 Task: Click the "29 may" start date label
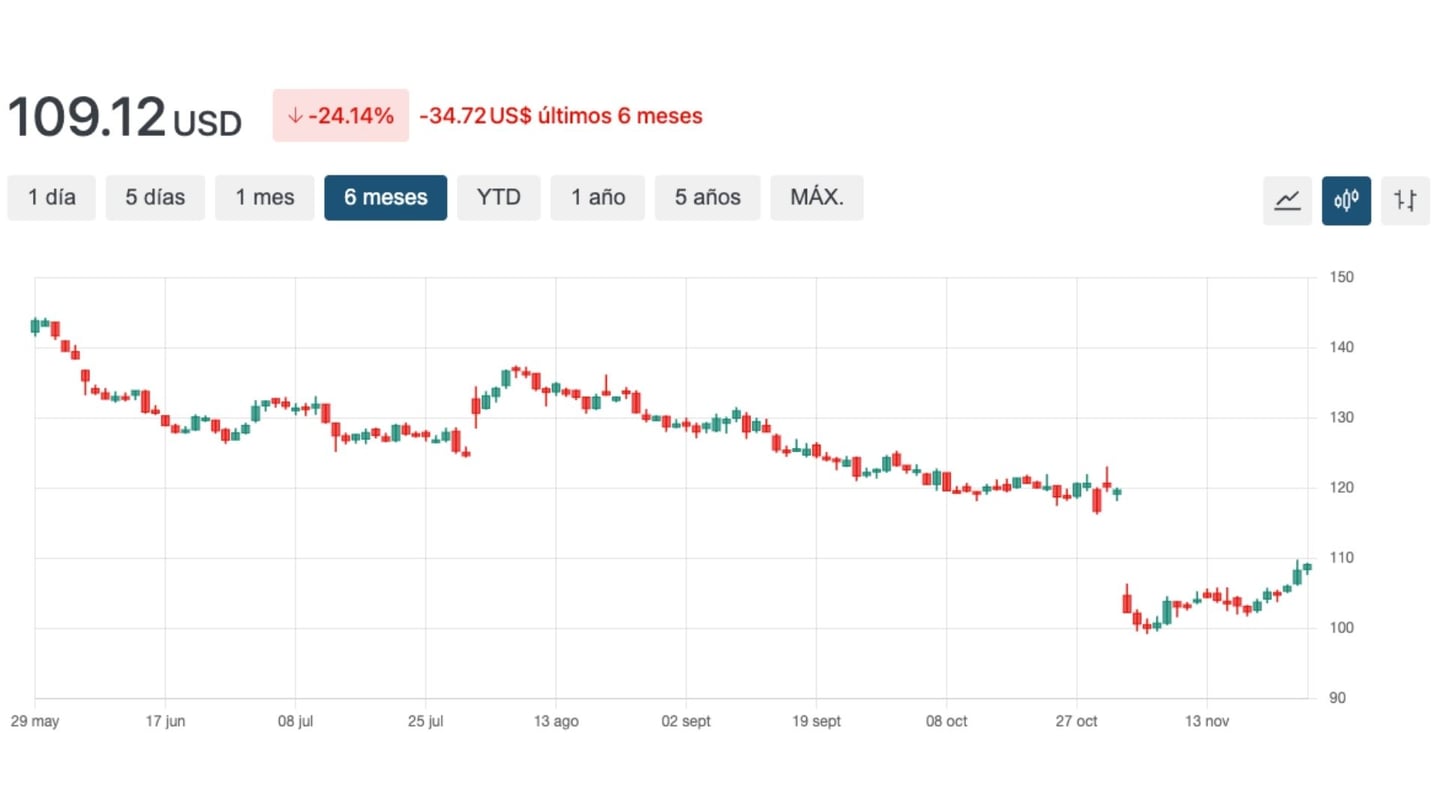(35, 721)
